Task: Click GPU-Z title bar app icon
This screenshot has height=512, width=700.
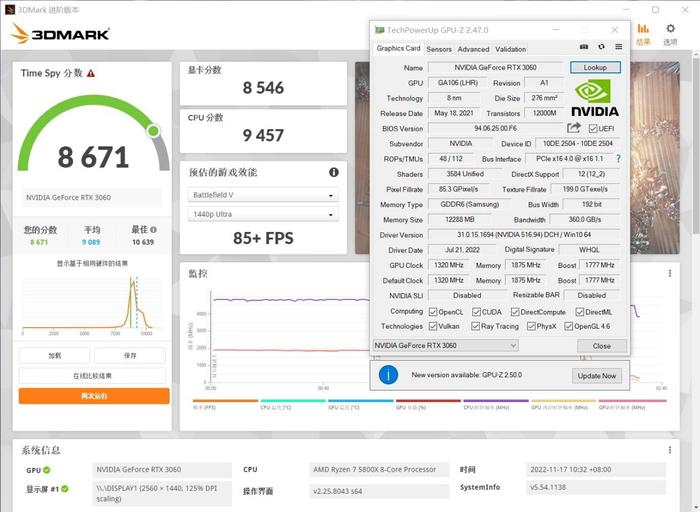Action: click(379, 30)
